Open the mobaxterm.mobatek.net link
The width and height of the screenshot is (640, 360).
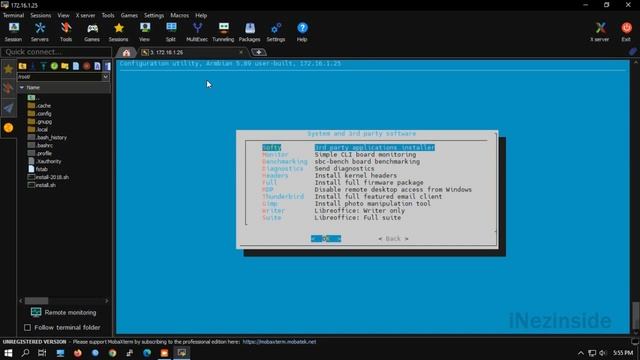tap(279, 342)
